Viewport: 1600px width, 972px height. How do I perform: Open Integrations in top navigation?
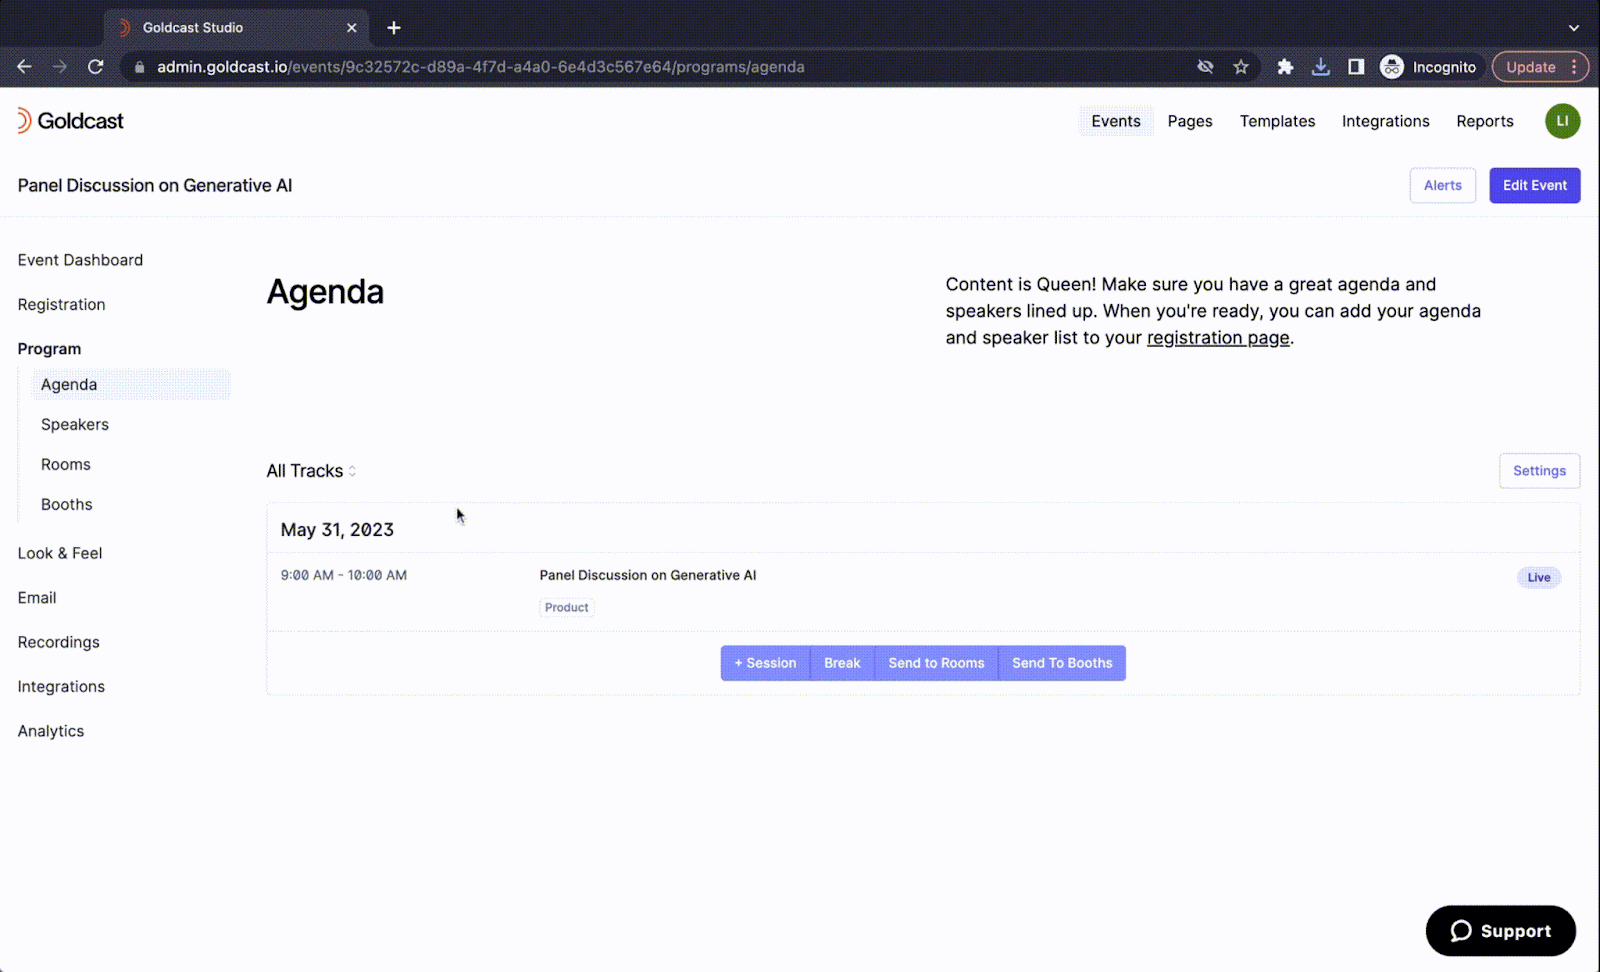pyautogui.click(x=1385, y=121)
